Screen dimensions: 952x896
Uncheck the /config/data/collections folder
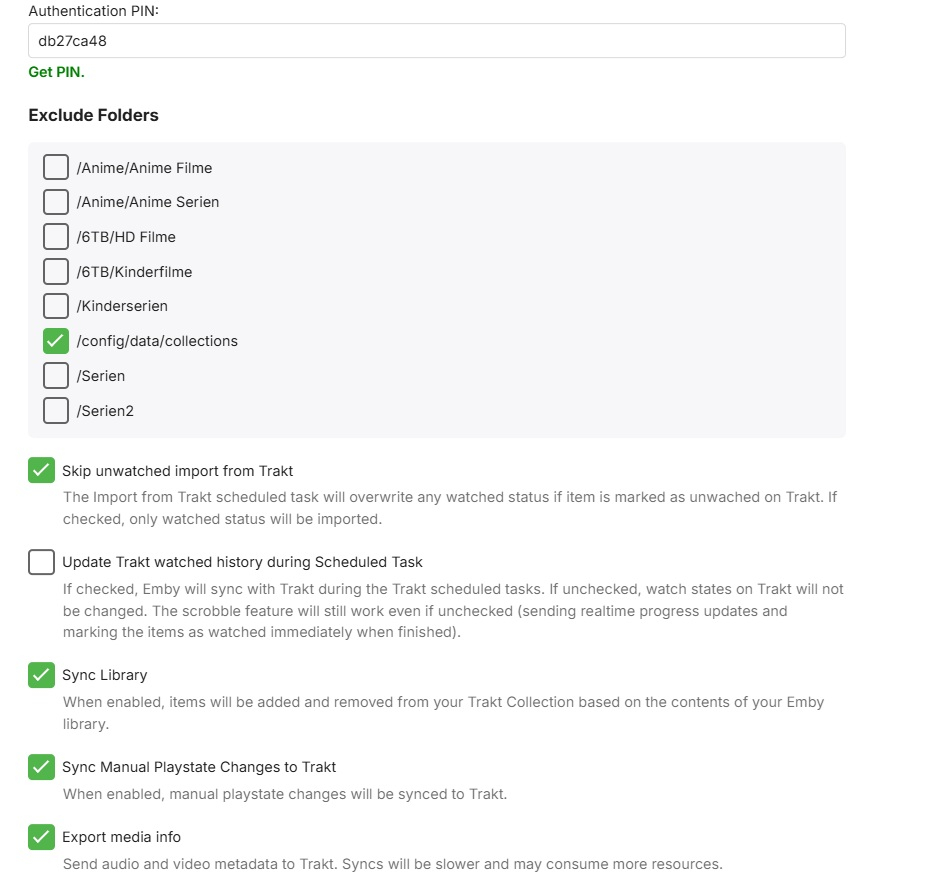point(56,341)
